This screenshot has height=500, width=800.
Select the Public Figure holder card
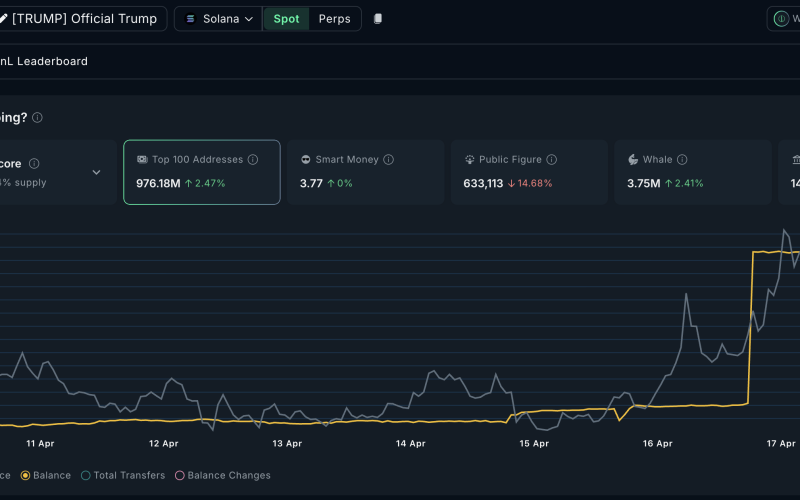click(529, 172)
